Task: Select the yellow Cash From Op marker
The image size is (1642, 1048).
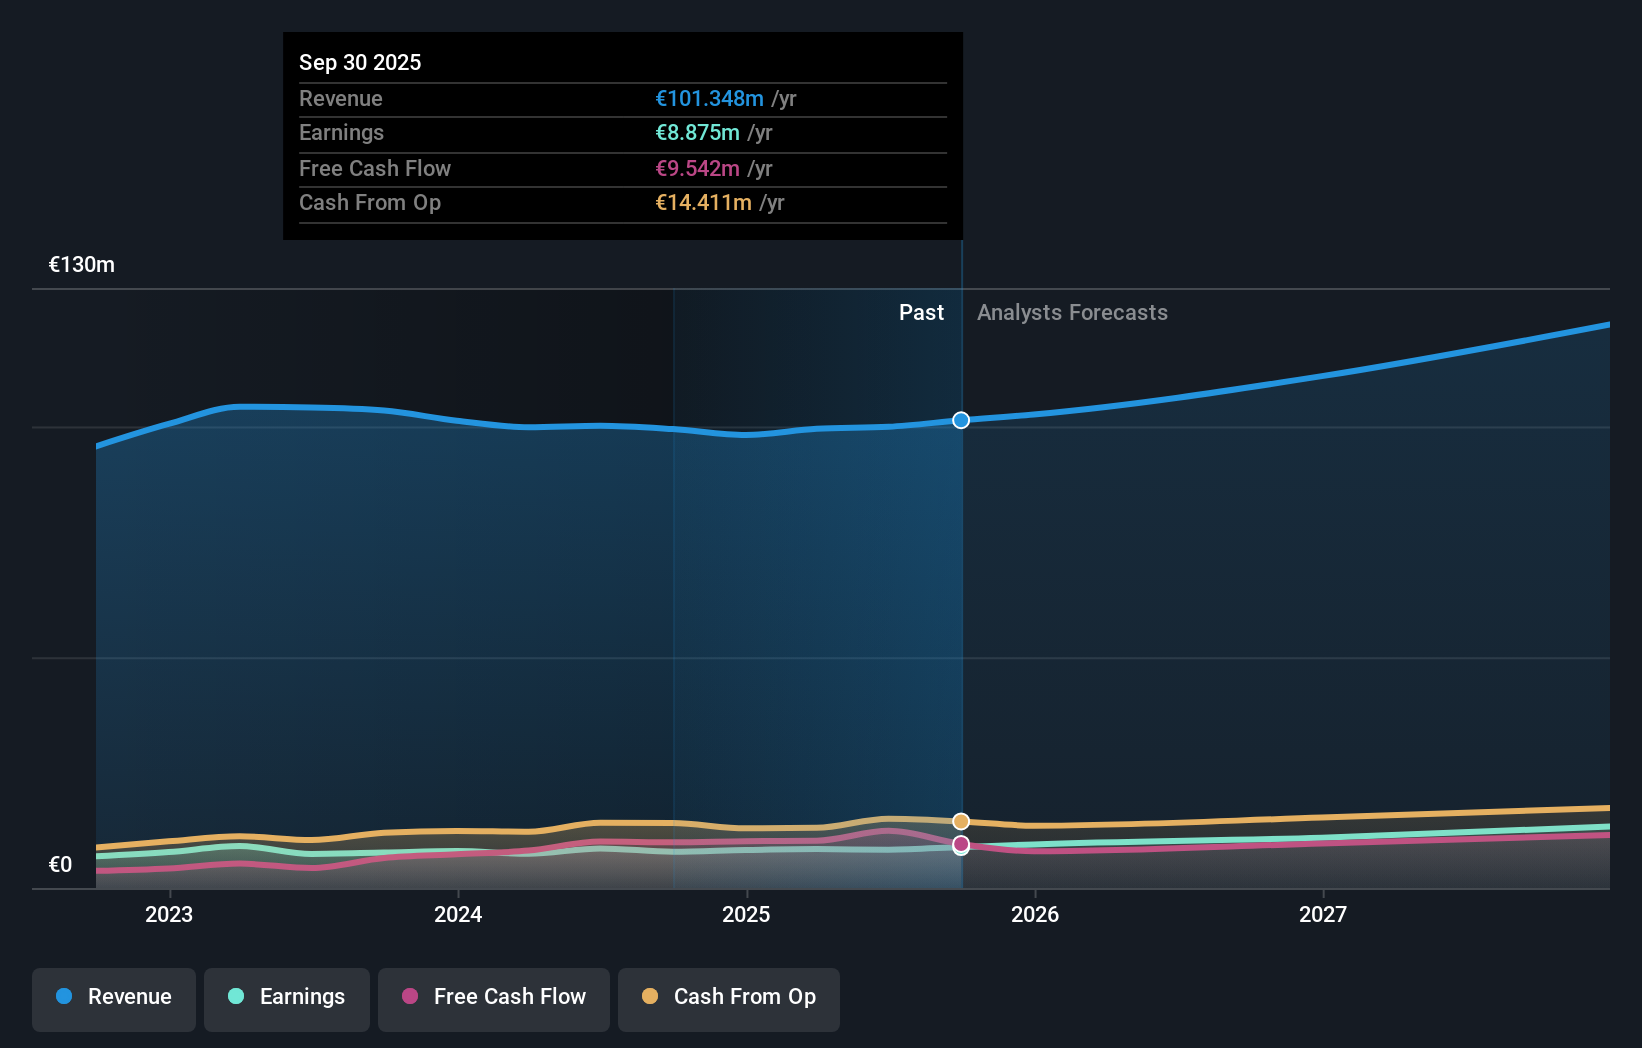Action: click(961, 821)
